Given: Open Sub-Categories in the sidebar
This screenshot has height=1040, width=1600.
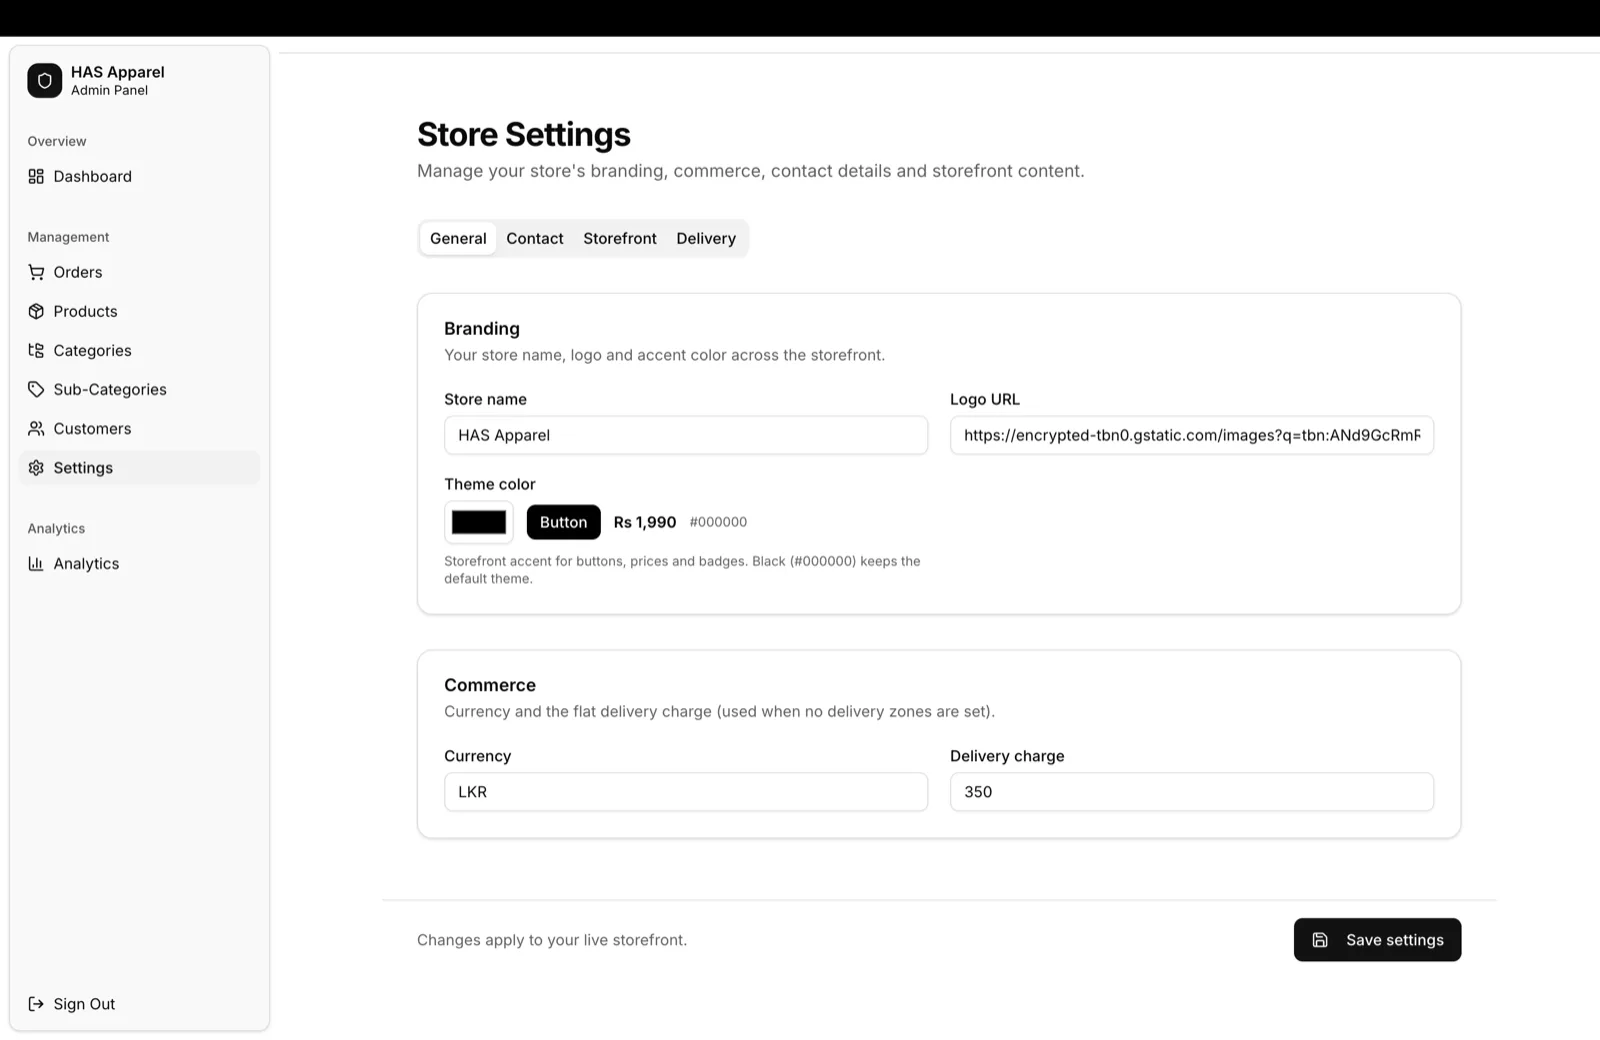Looking at the screenshot, I should tap(139, 389).
